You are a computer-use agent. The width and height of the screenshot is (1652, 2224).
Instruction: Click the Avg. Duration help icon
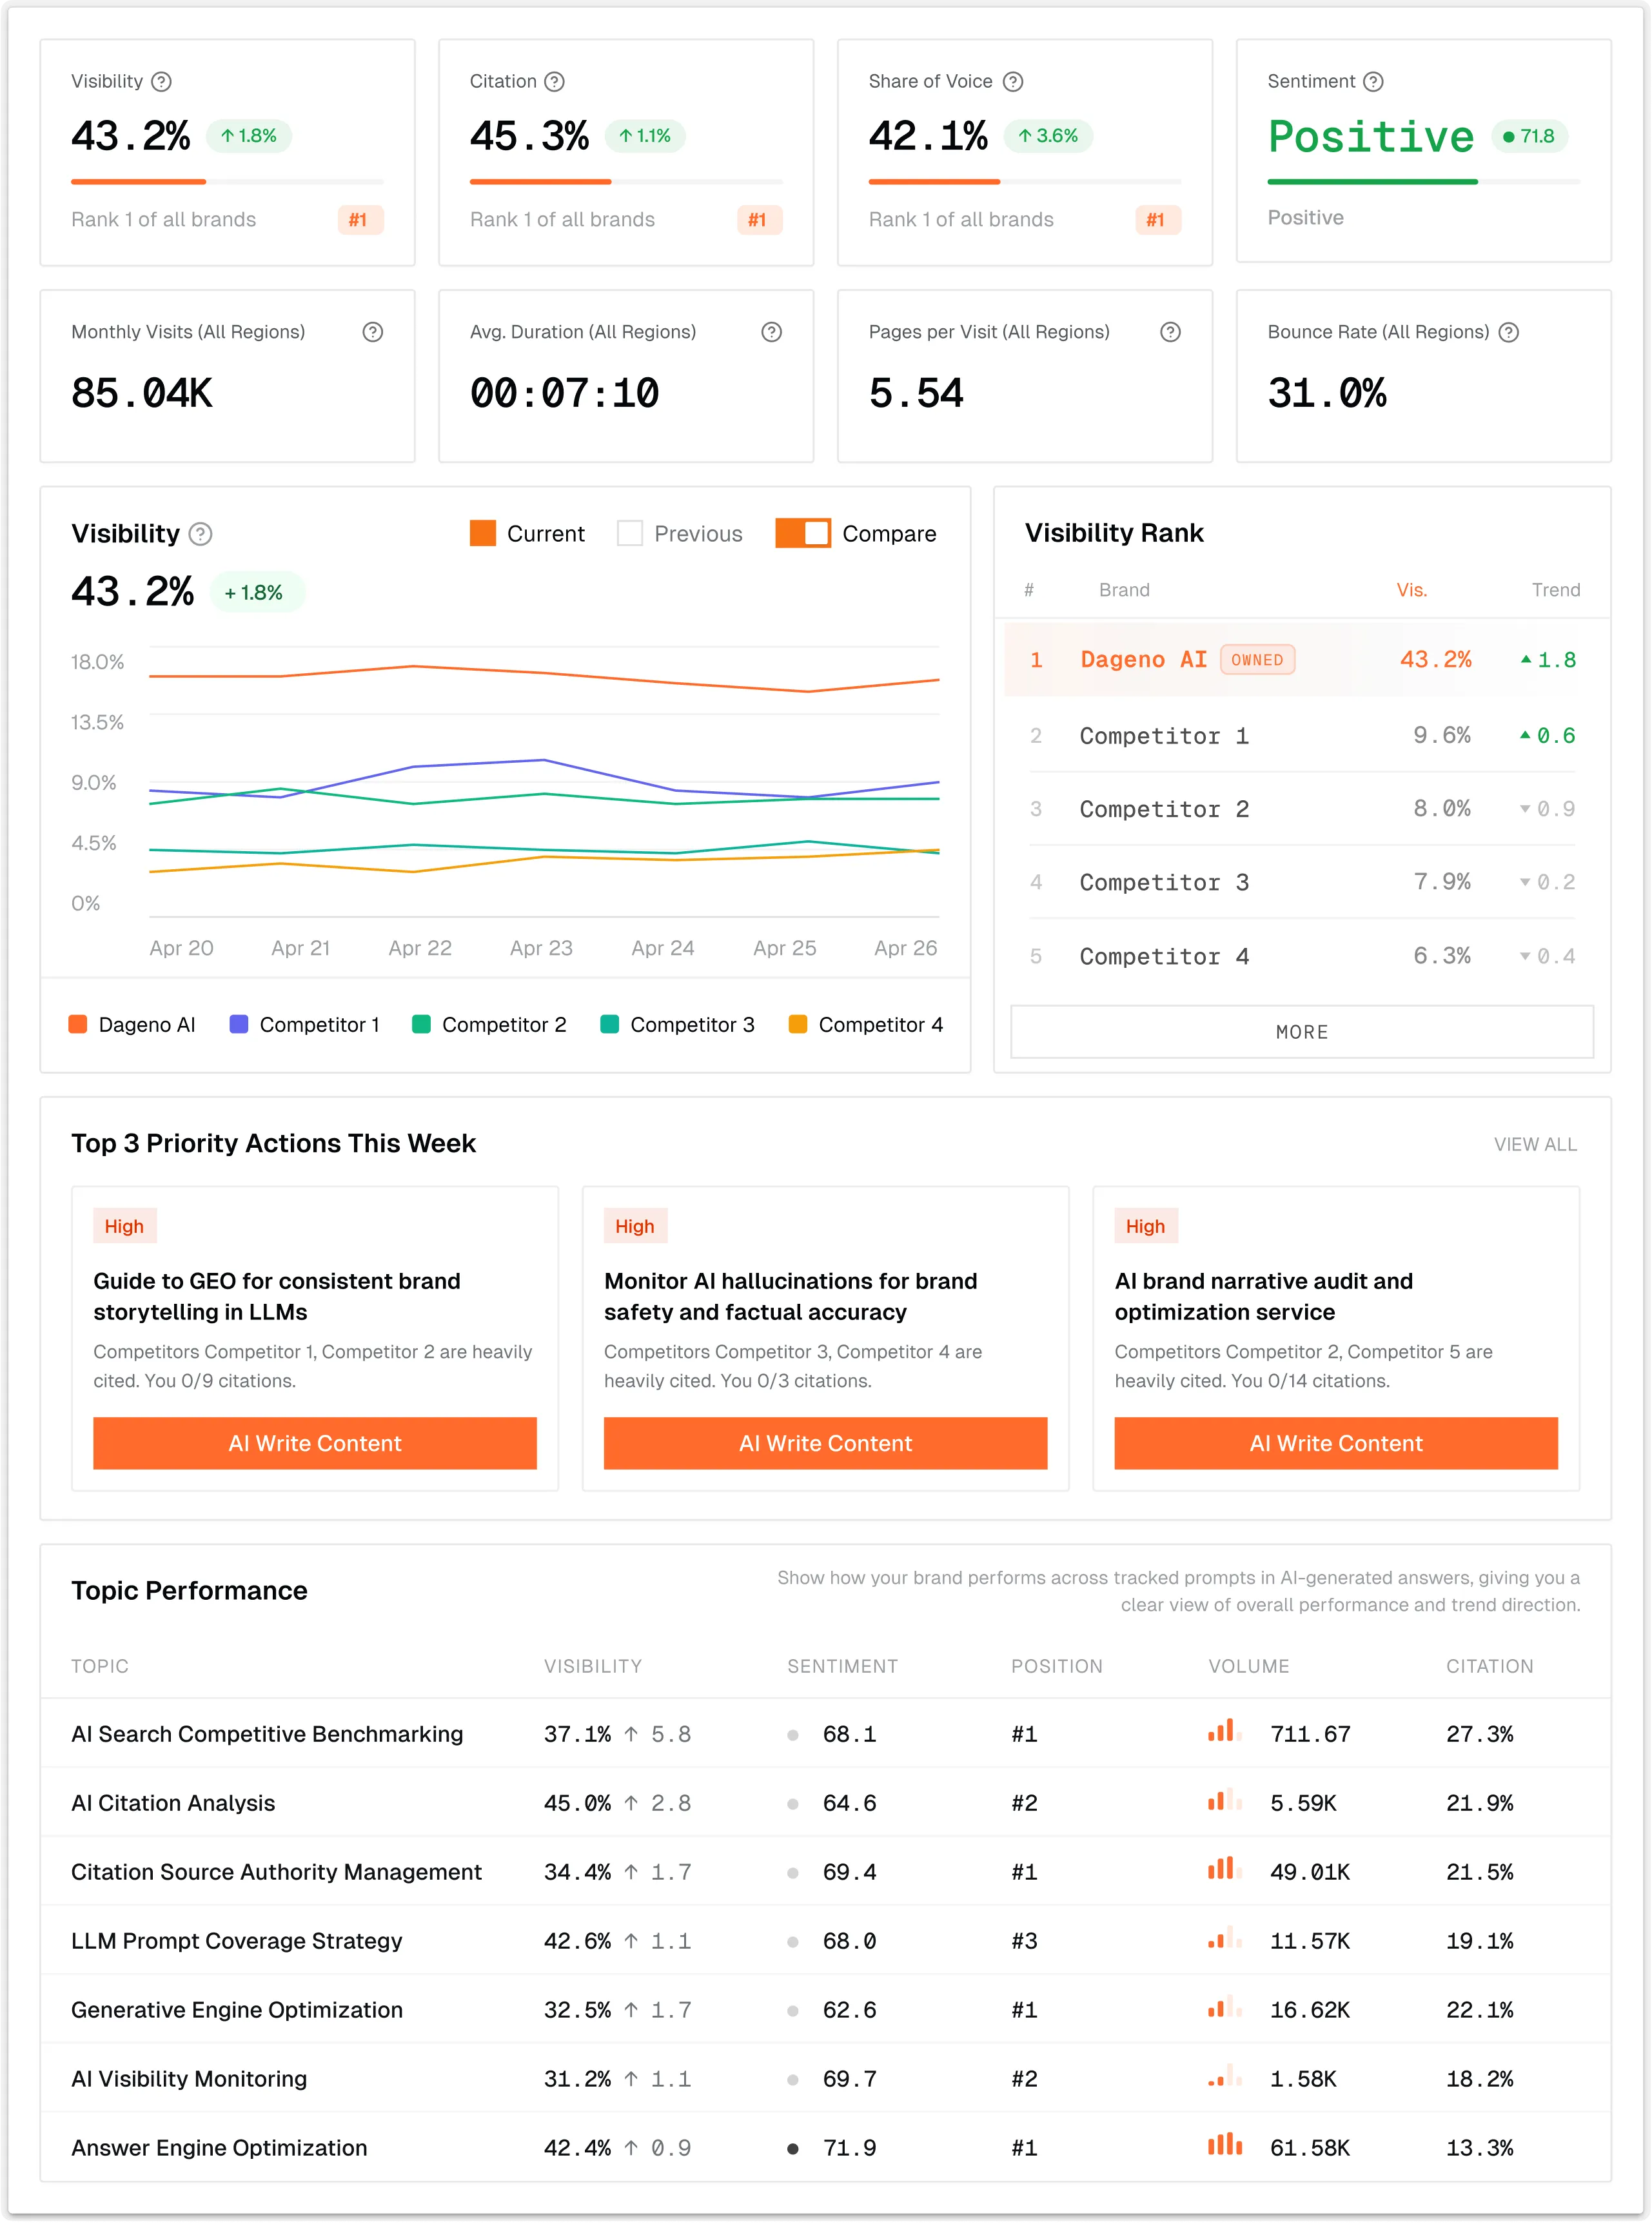pos(772,332)
